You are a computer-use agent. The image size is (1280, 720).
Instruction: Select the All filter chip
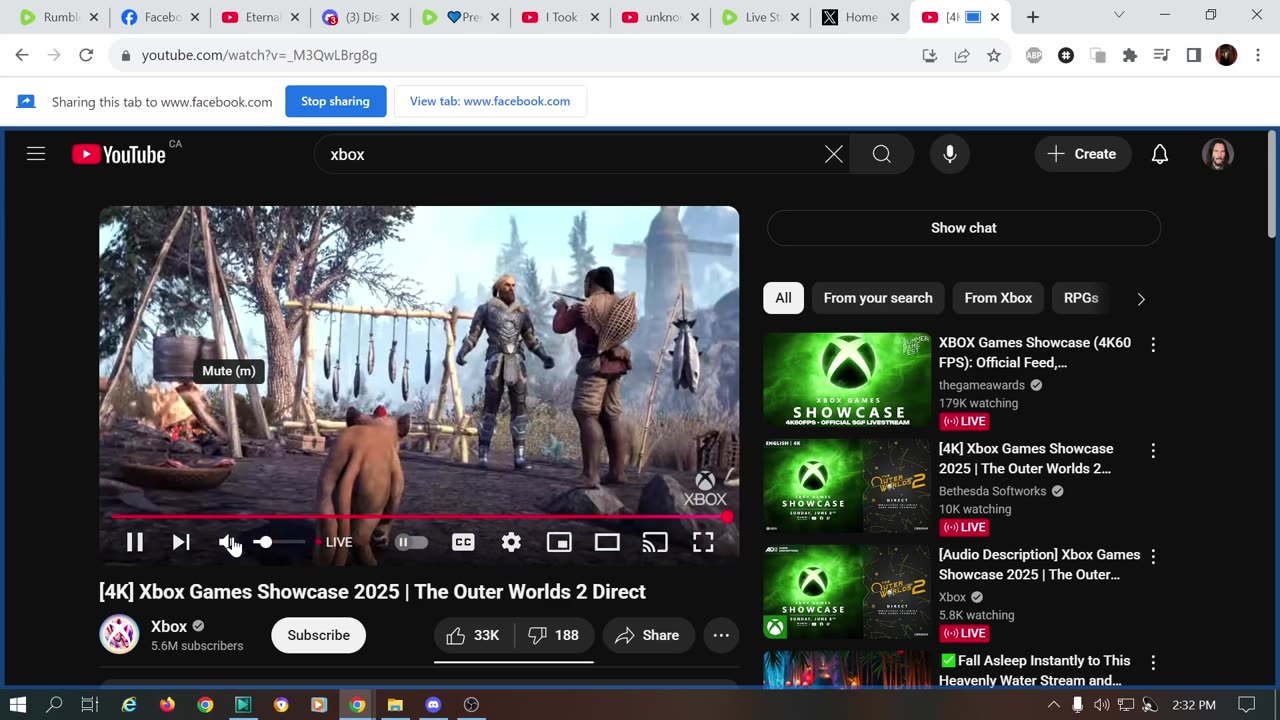[x=783, y=298]
